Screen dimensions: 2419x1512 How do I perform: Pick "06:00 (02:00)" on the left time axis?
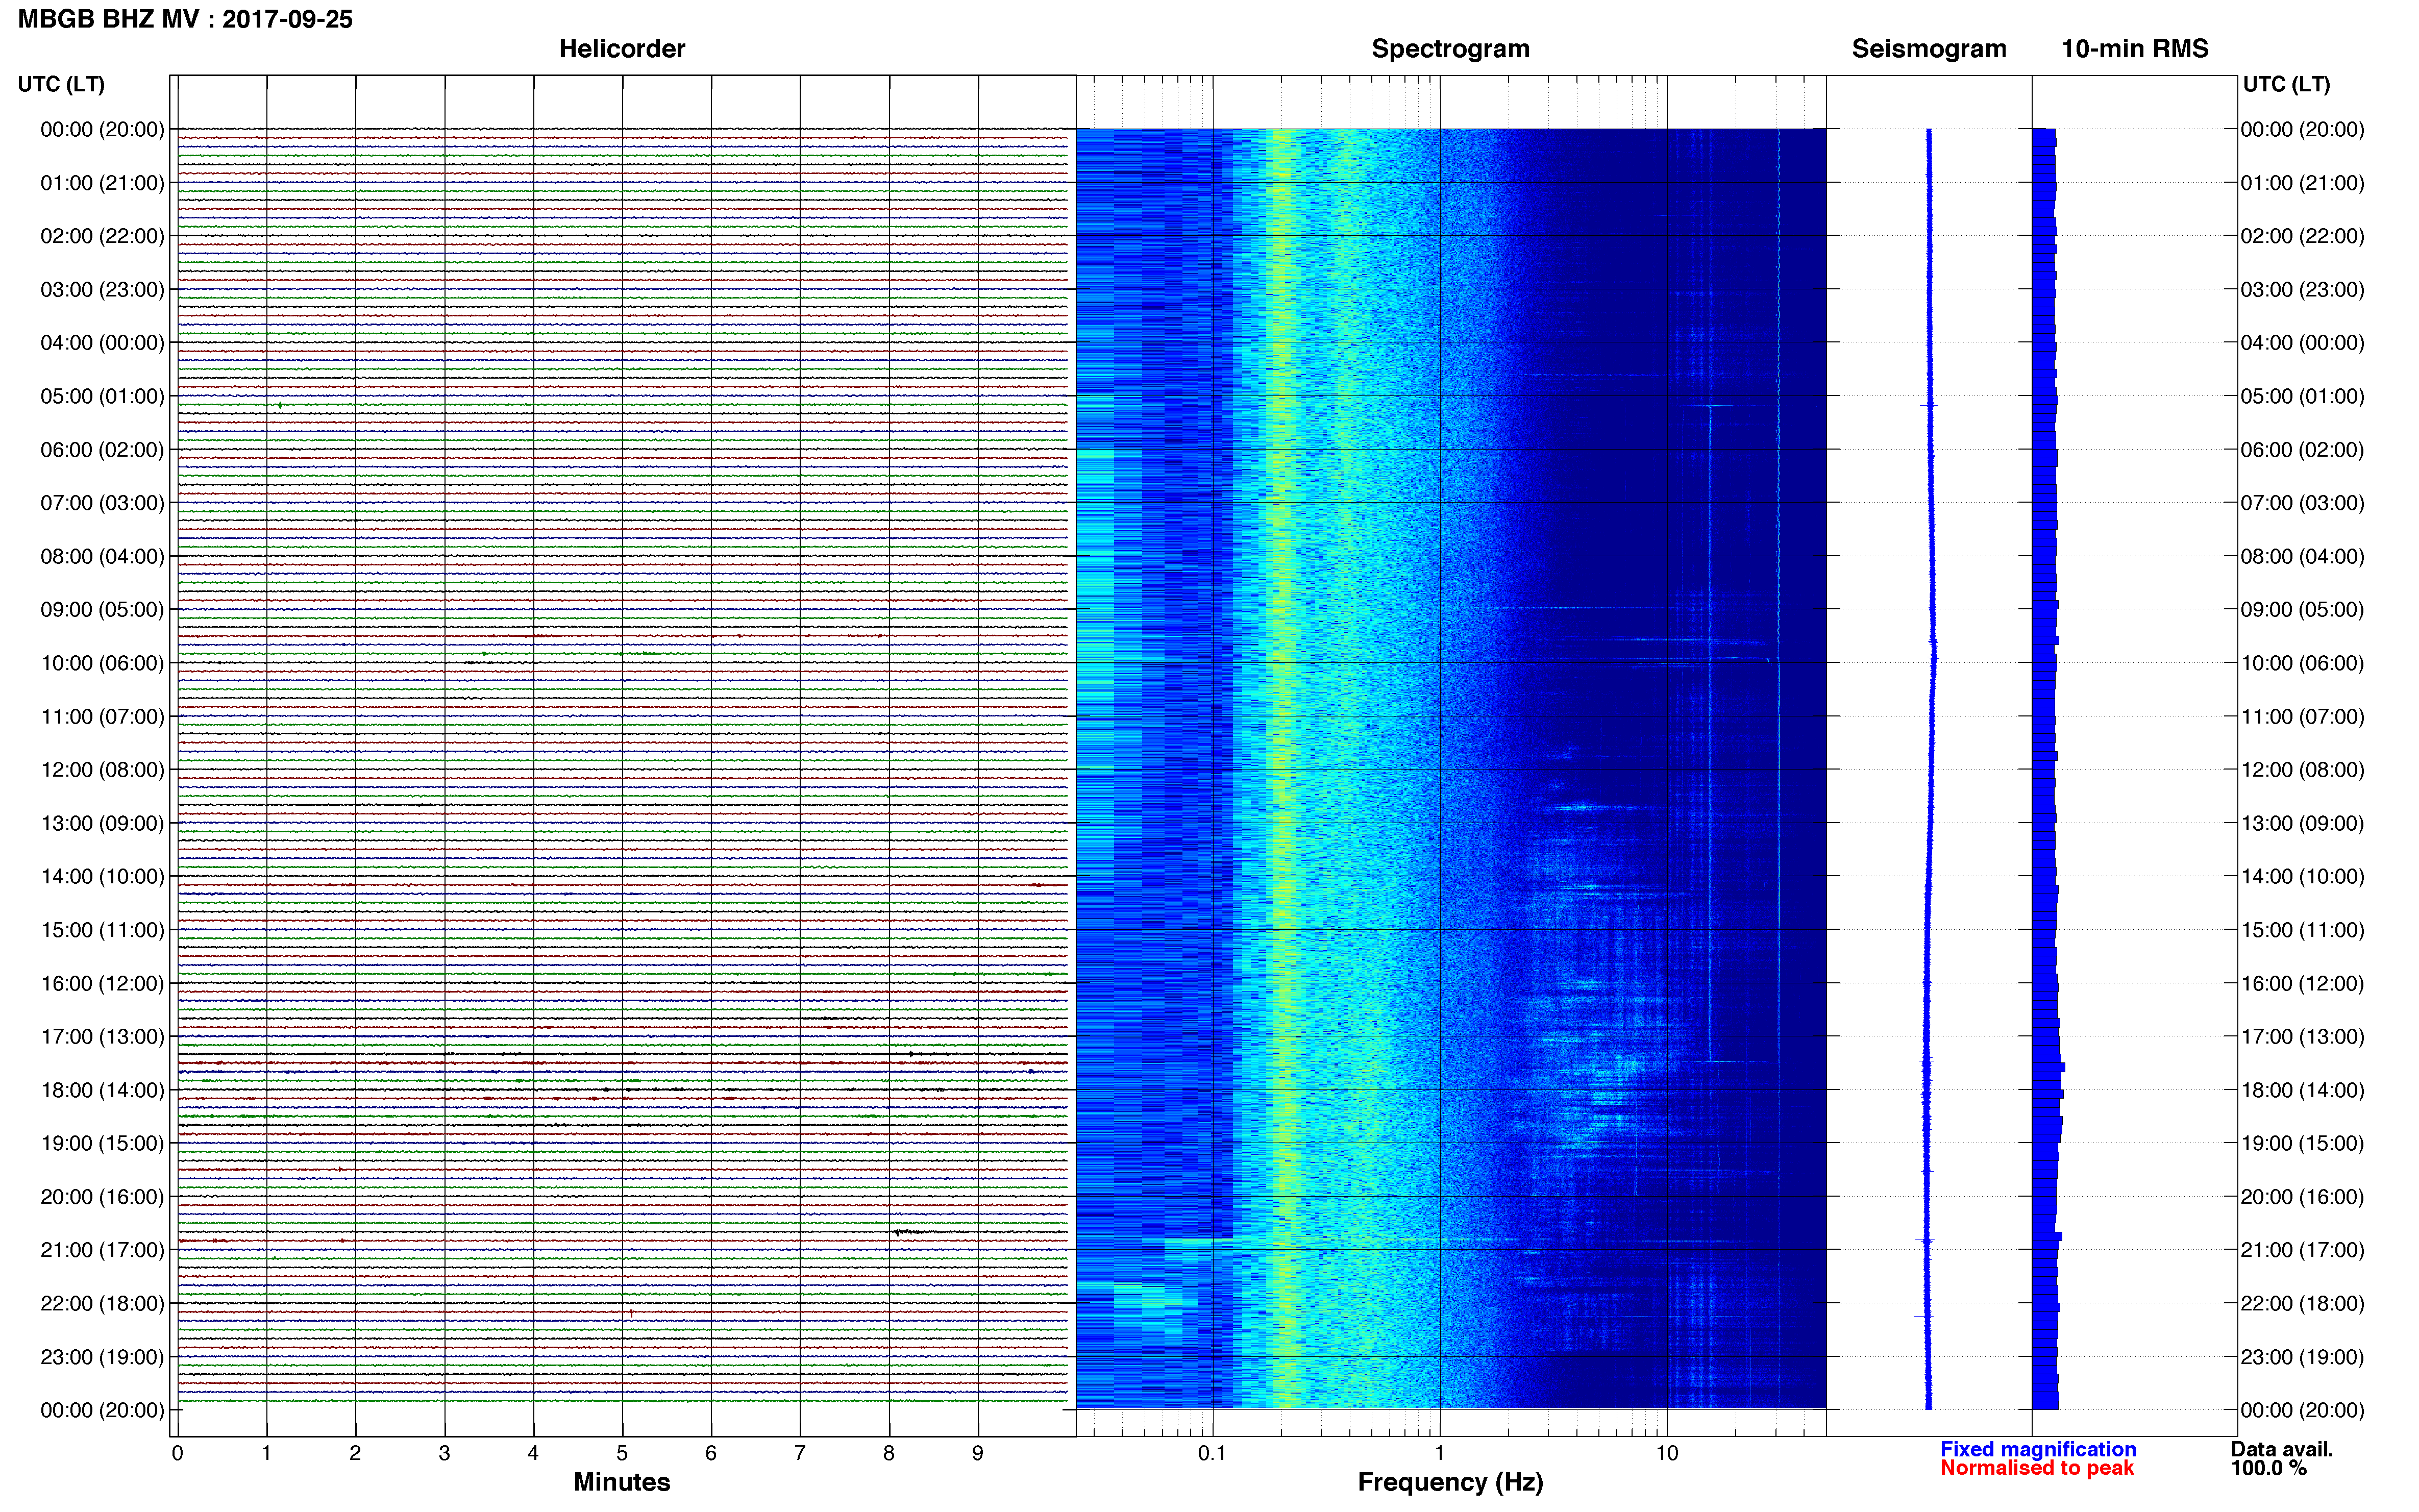pos(102,450)
